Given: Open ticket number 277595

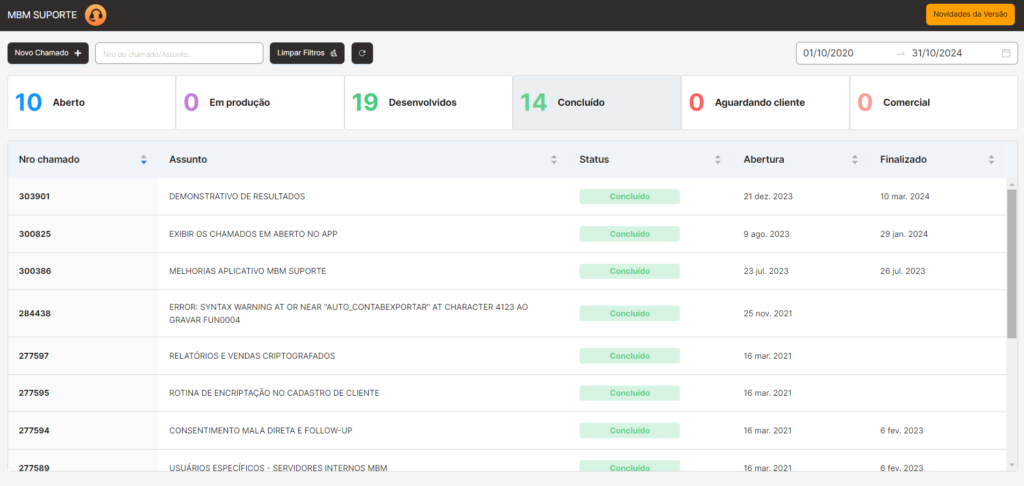Looking at the screenshot, I should [34, 393].
